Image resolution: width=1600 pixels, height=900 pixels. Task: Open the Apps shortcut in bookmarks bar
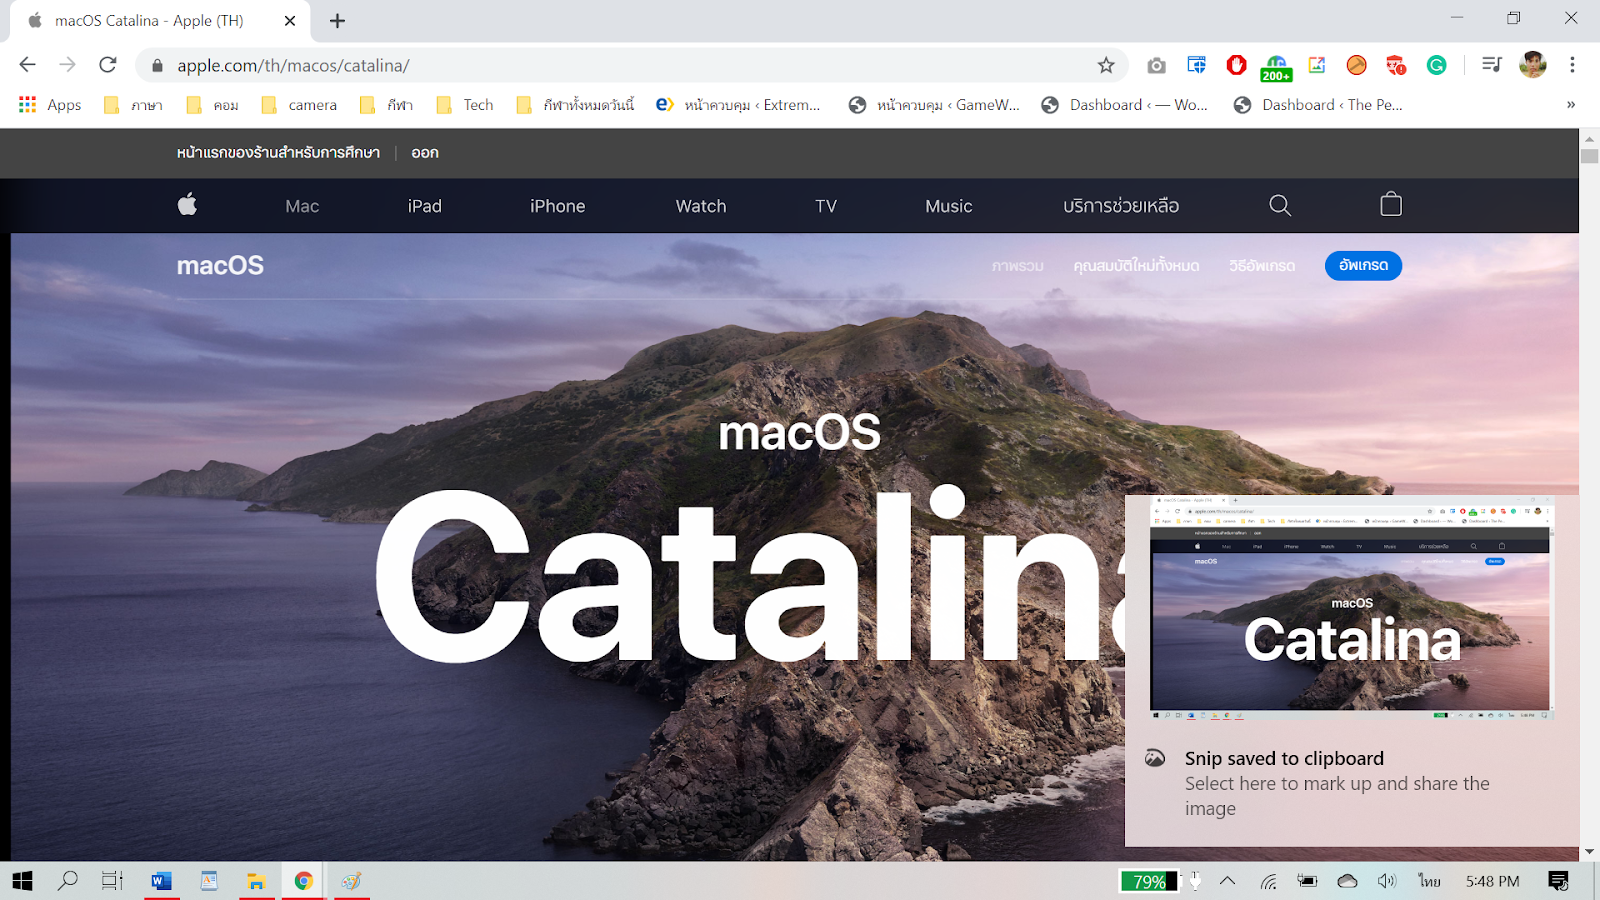click(50, 105)
